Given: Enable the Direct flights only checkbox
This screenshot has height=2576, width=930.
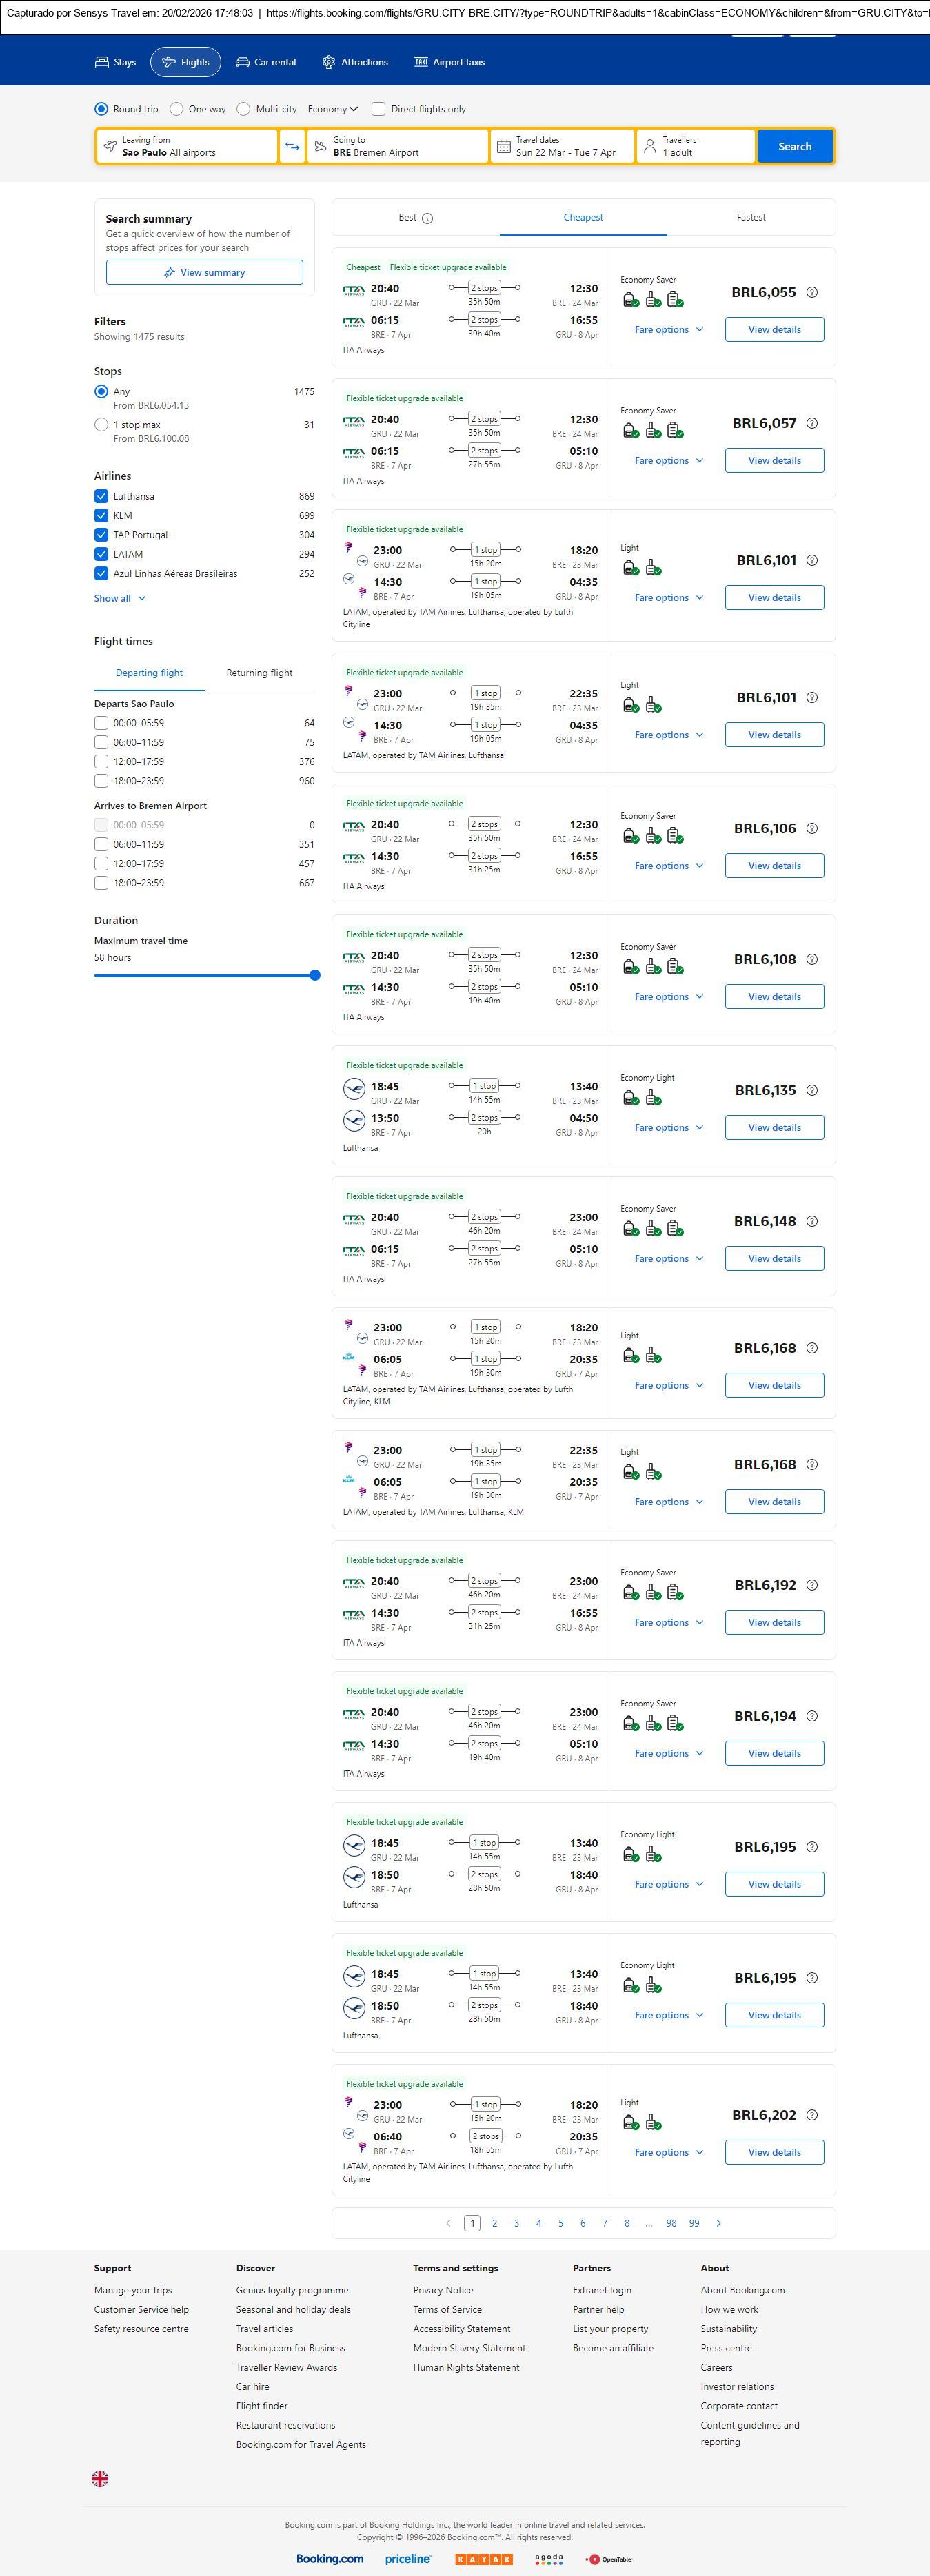Looking at the screenshot, I should click(378, 109).
